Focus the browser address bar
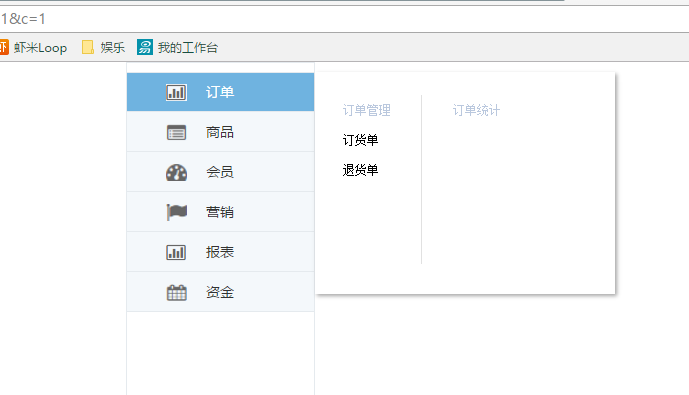The image size is (689, 395). pos(344,19)
